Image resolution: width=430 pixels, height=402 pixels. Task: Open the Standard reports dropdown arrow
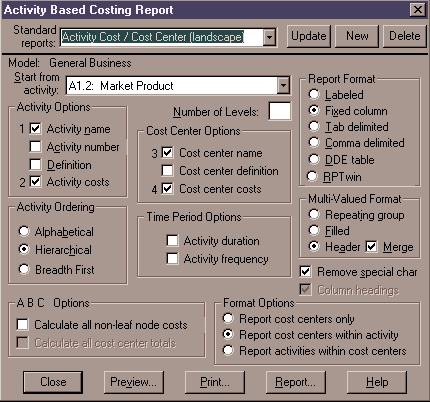click(269, 37)
